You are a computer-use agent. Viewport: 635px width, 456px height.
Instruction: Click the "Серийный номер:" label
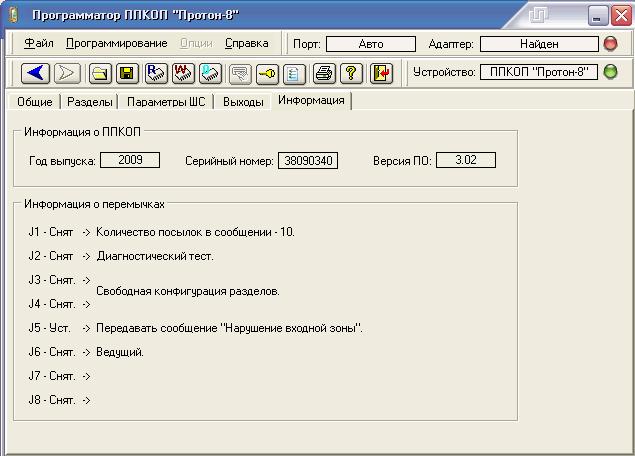229,161
